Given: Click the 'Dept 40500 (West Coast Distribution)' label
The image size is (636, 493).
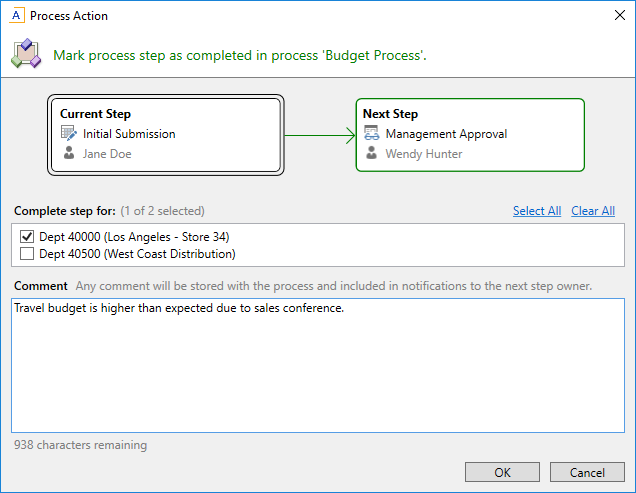Looking at the screenshot, I should pos(137,254).
